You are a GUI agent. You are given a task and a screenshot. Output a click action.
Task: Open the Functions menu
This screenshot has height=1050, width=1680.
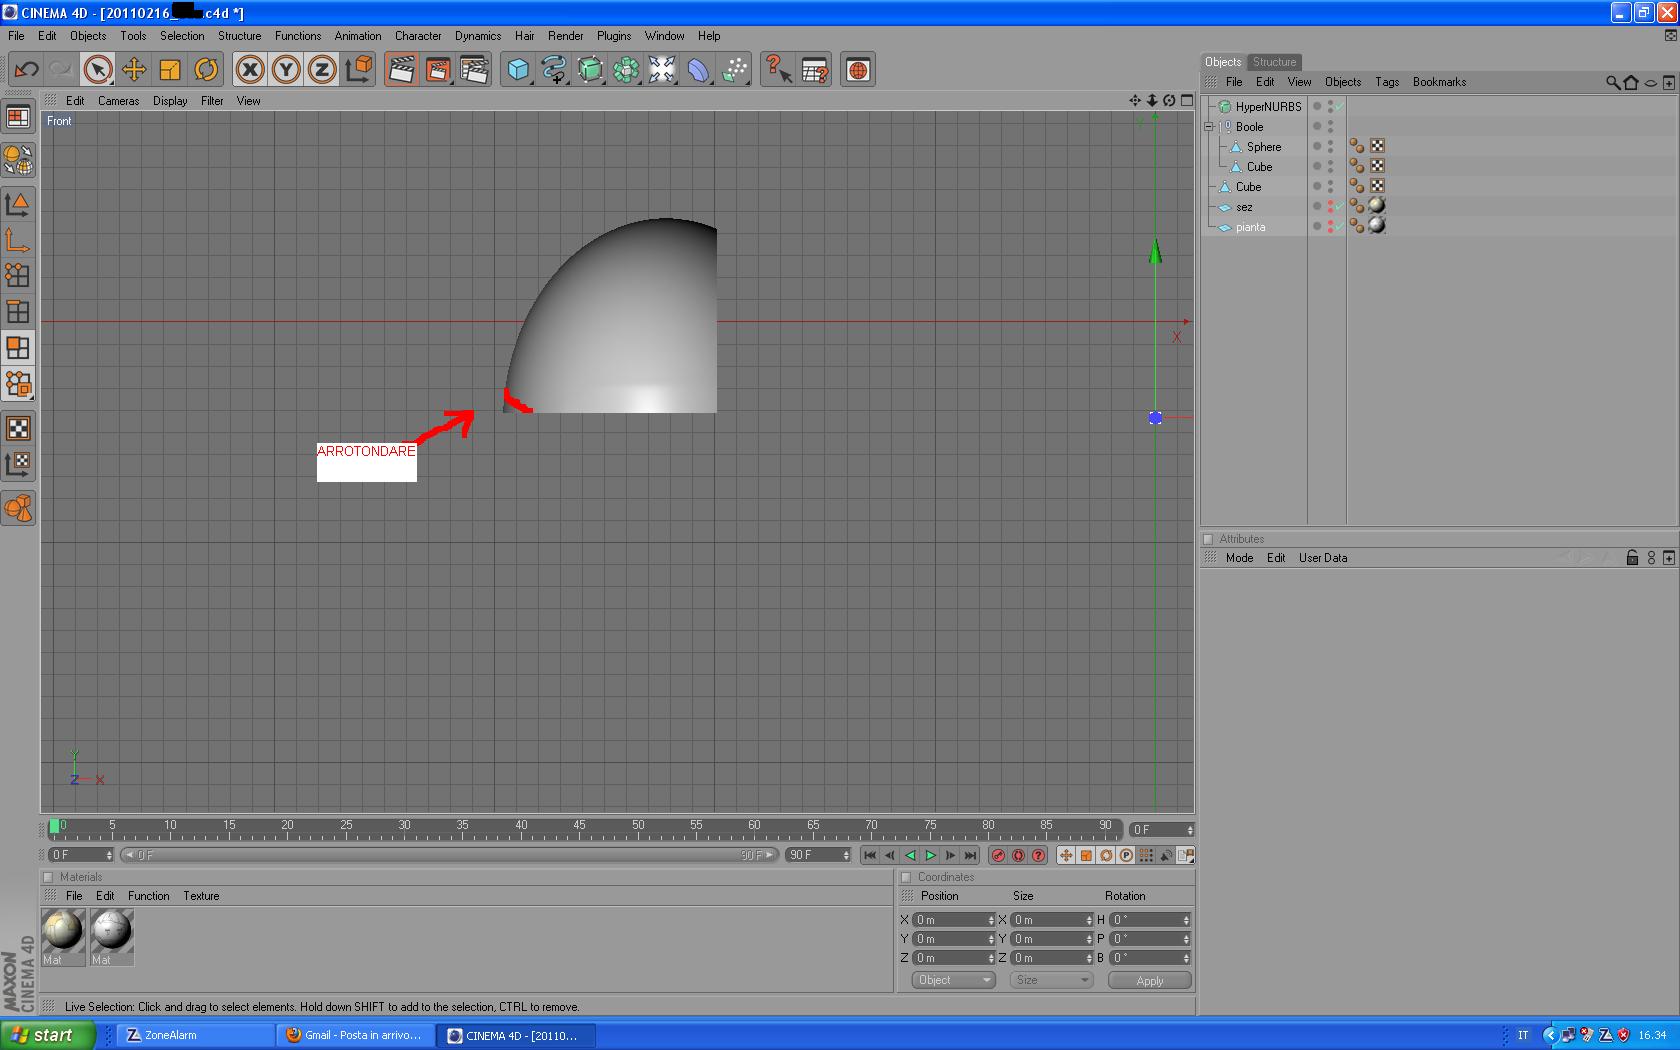(298, 36)
